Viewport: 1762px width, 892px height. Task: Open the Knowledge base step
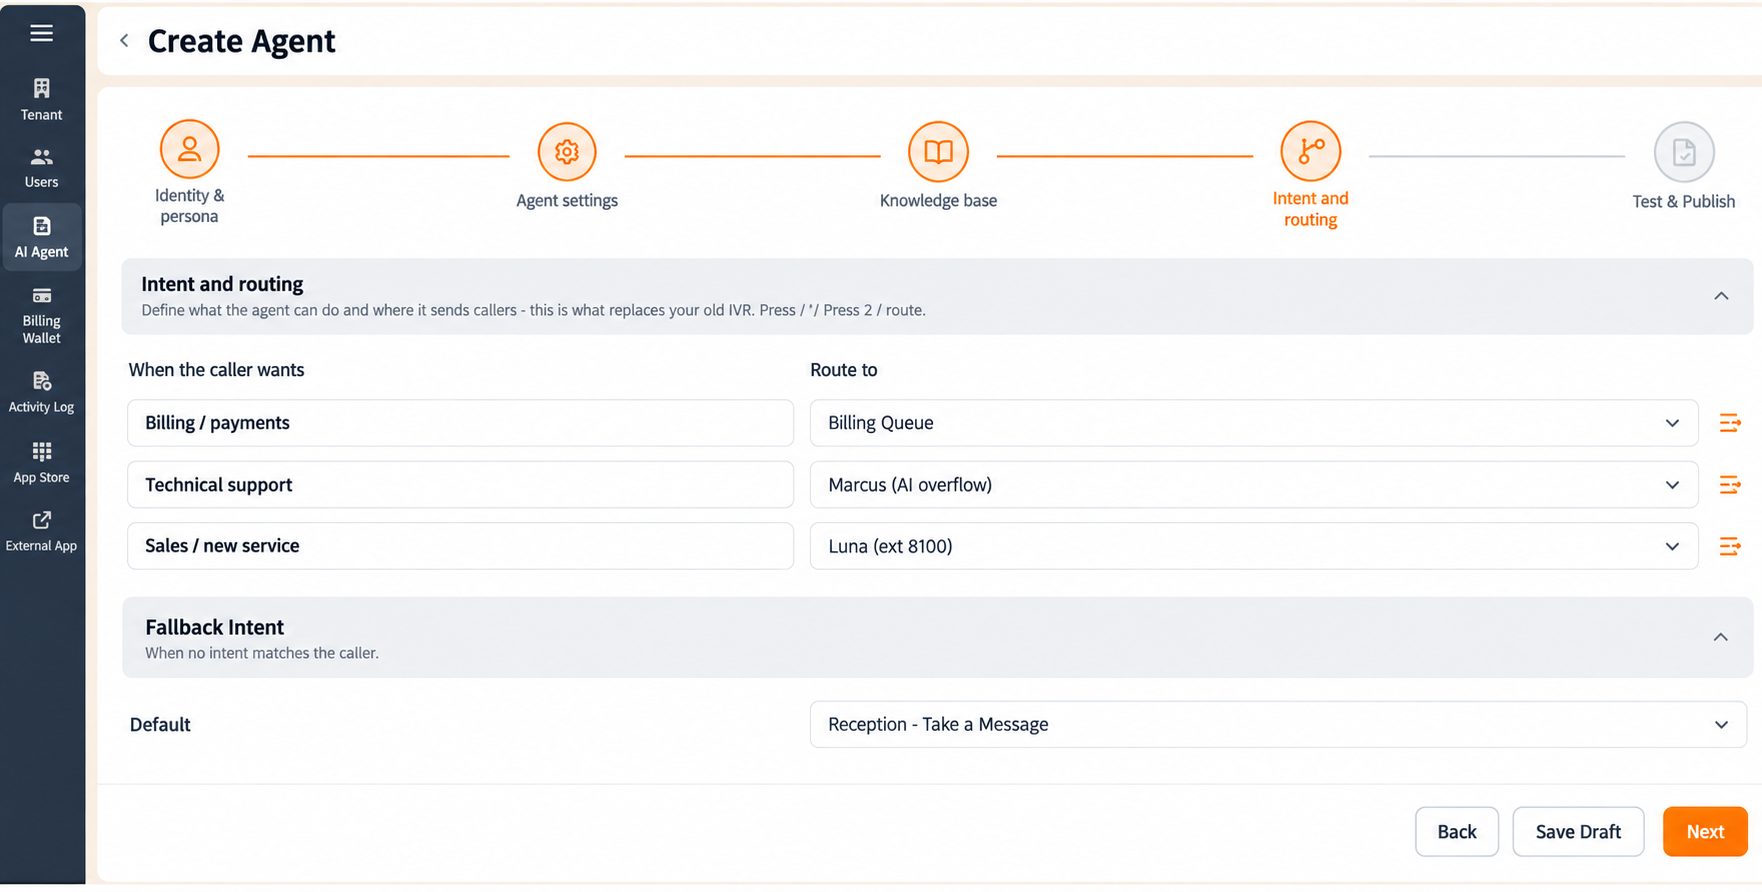[938, 152]
